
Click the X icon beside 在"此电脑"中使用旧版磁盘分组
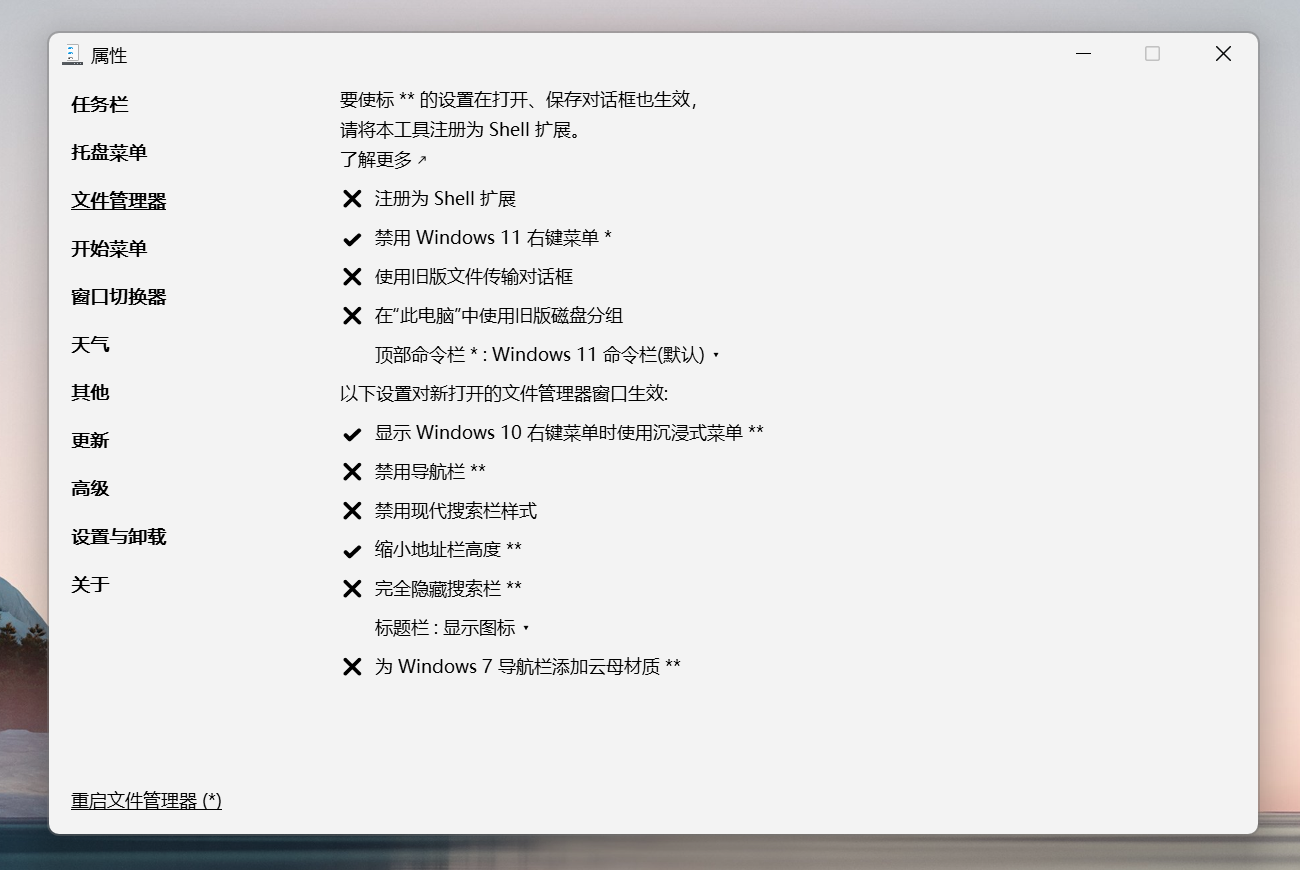pos(352,316)
